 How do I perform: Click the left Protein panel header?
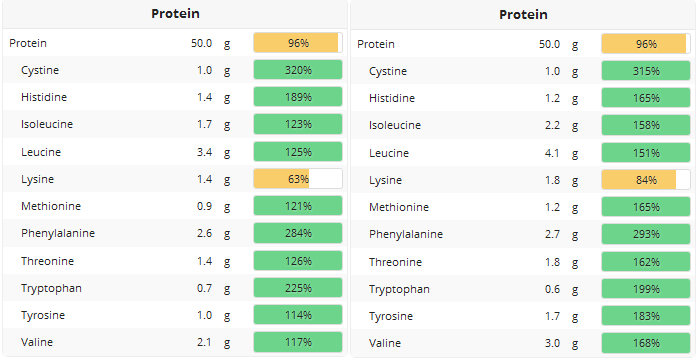click(175, 14)
